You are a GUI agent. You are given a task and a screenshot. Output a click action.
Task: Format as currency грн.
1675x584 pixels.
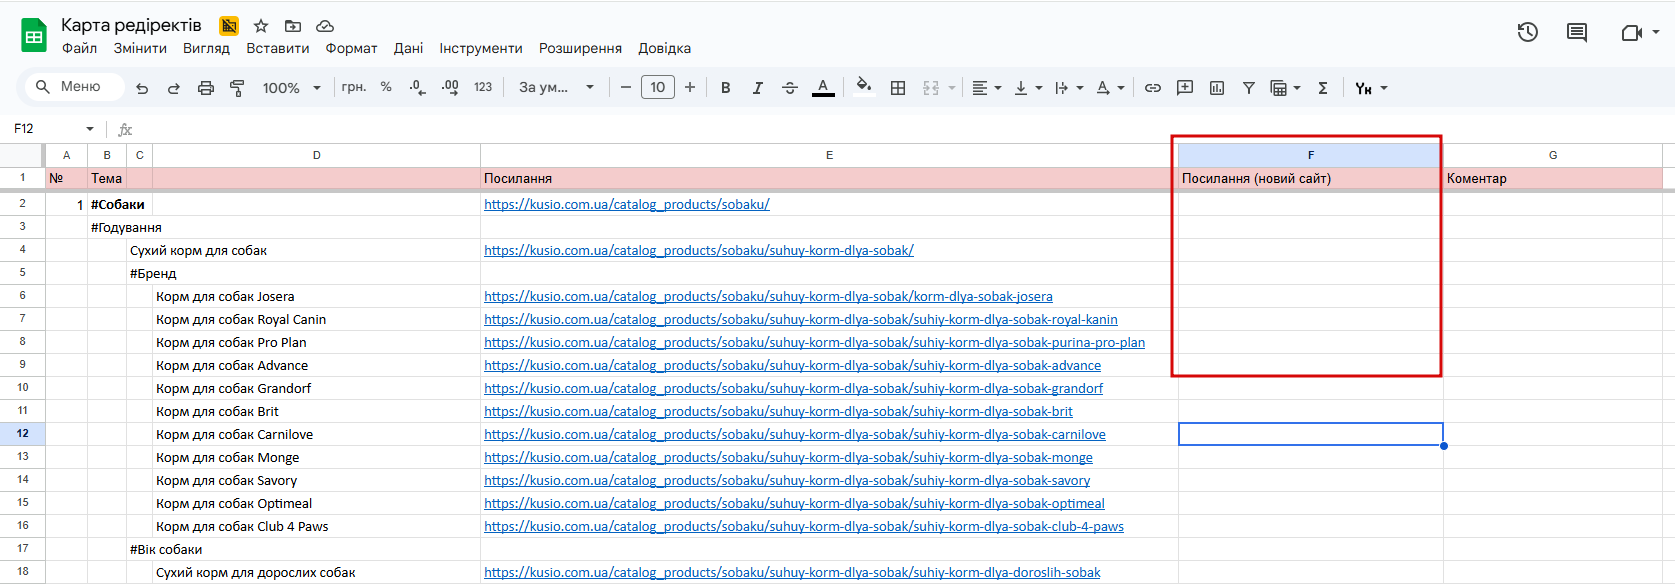tap(353, 87)
